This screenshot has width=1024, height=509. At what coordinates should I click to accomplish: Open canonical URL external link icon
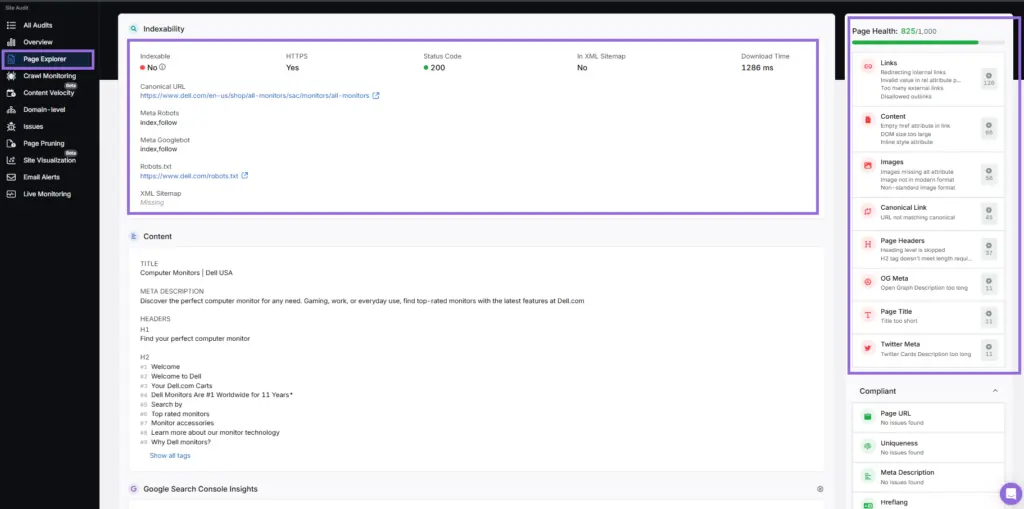tap(376, 95)
